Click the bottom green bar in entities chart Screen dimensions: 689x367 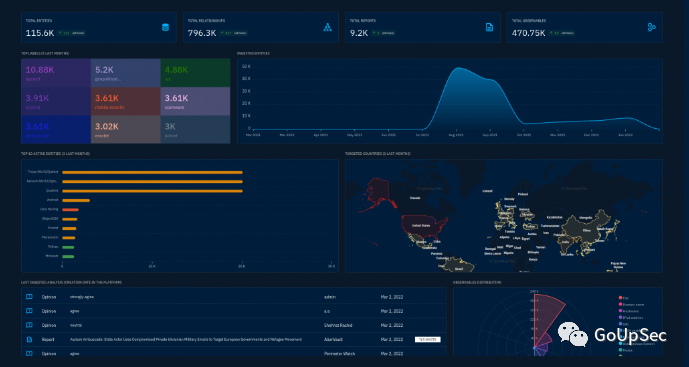[x=68, y=256]
